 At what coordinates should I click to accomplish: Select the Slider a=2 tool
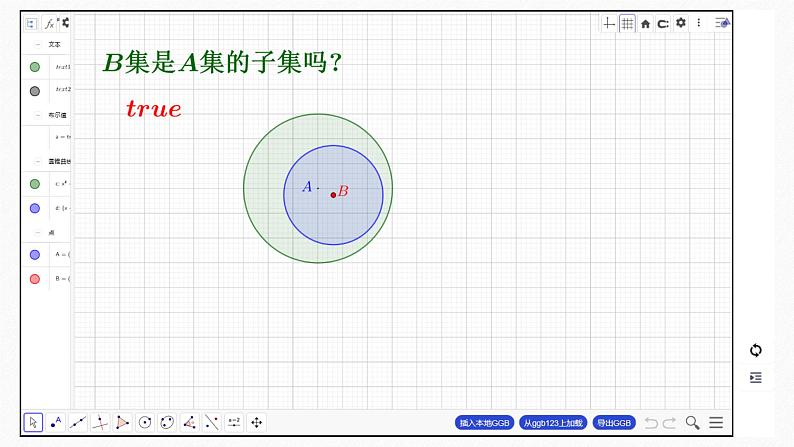[234, 422]
